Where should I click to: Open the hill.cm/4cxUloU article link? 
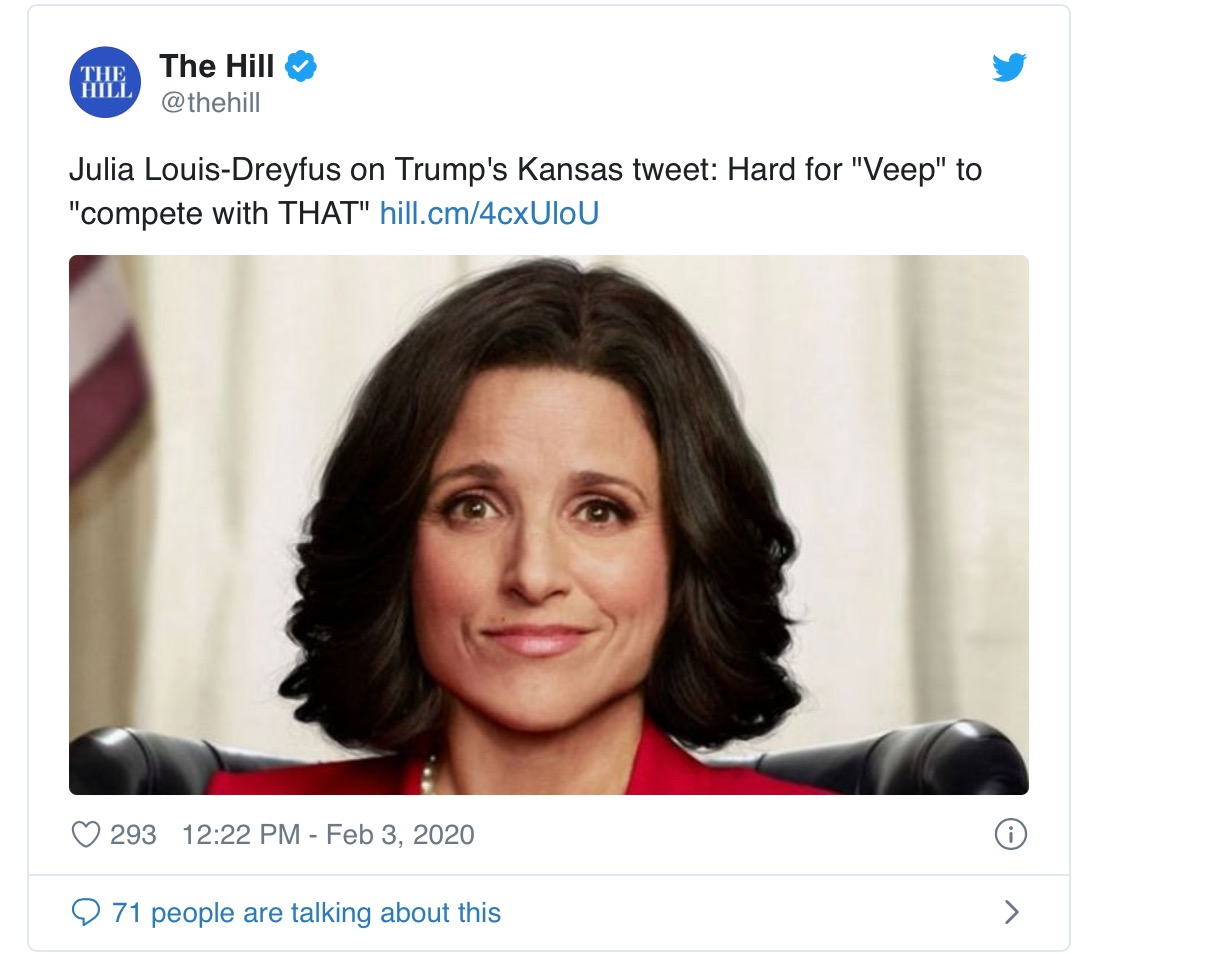point(490,214)
